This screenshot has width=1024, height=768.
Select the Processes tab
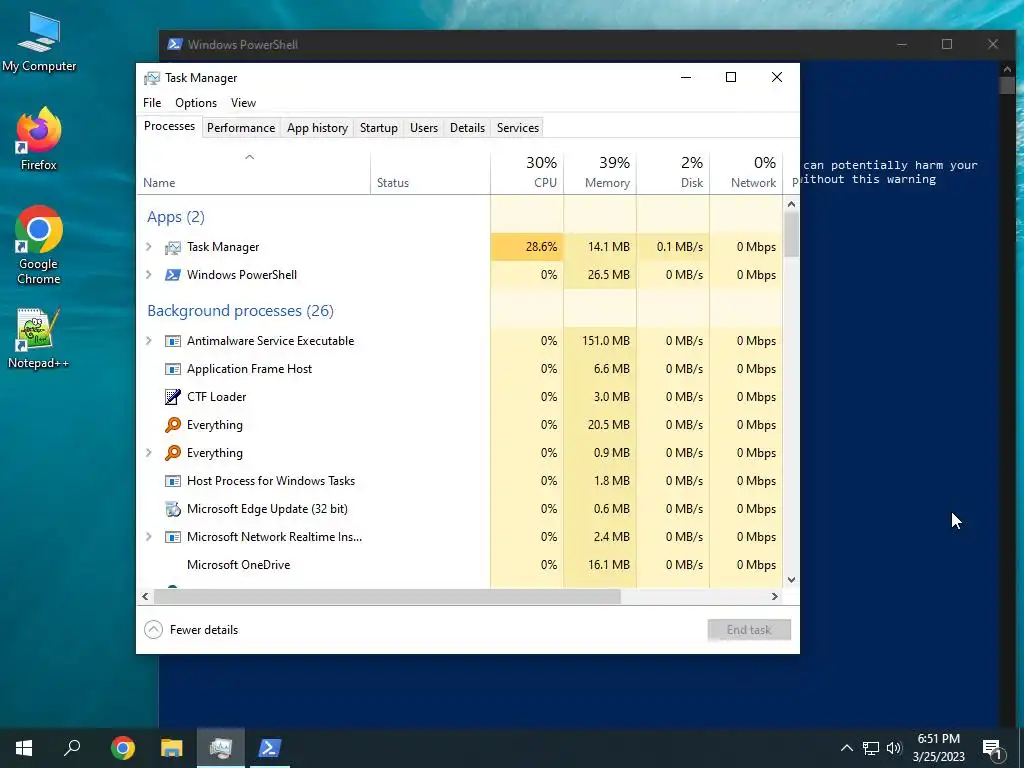click(x=169, y=126)
